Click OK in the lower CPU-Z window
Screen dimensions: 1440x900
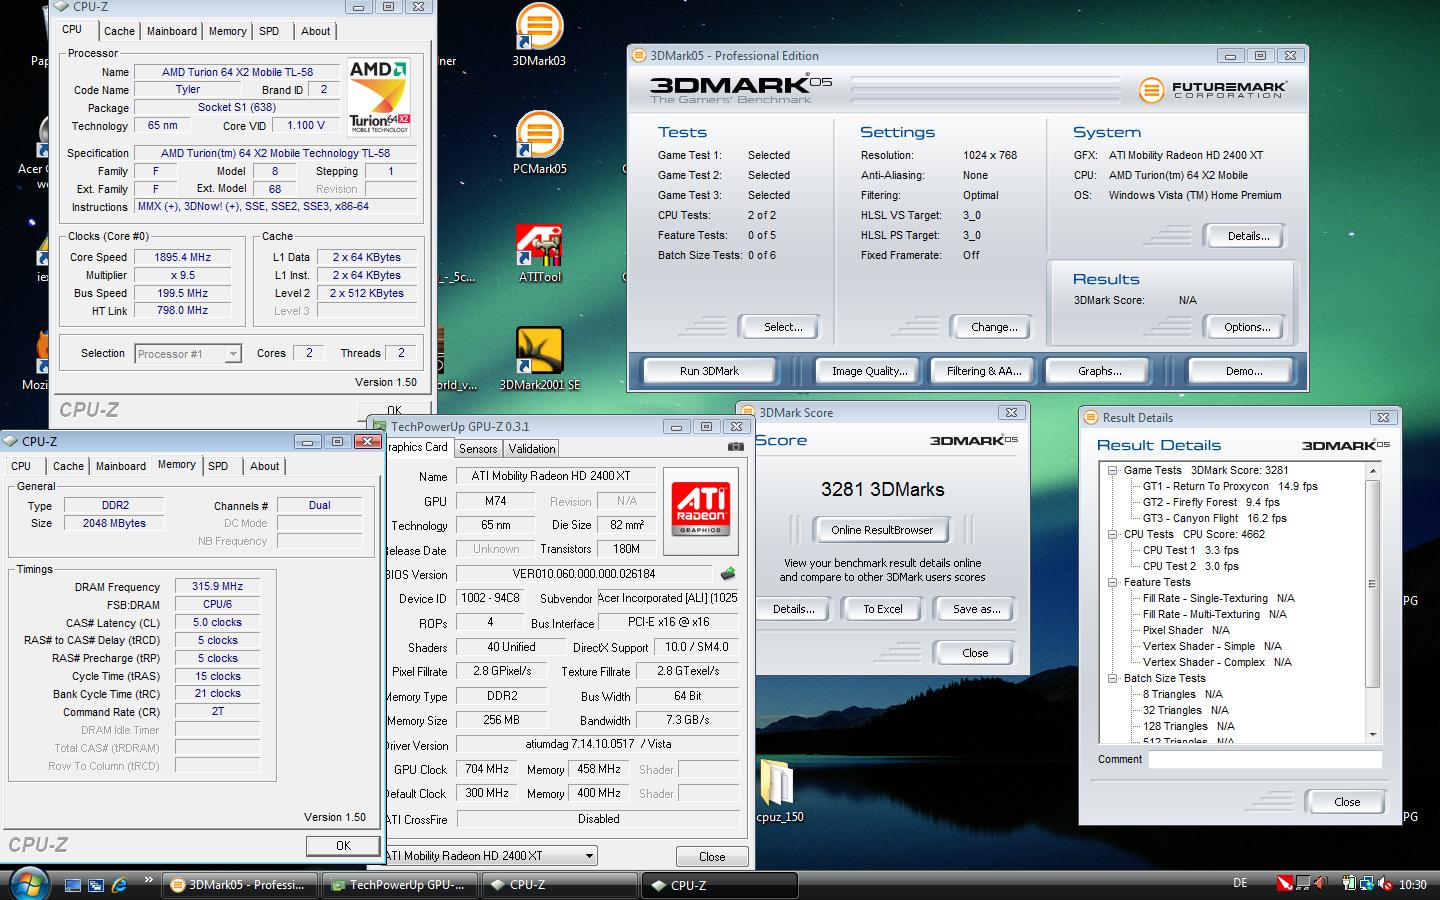tap(343, 846)
